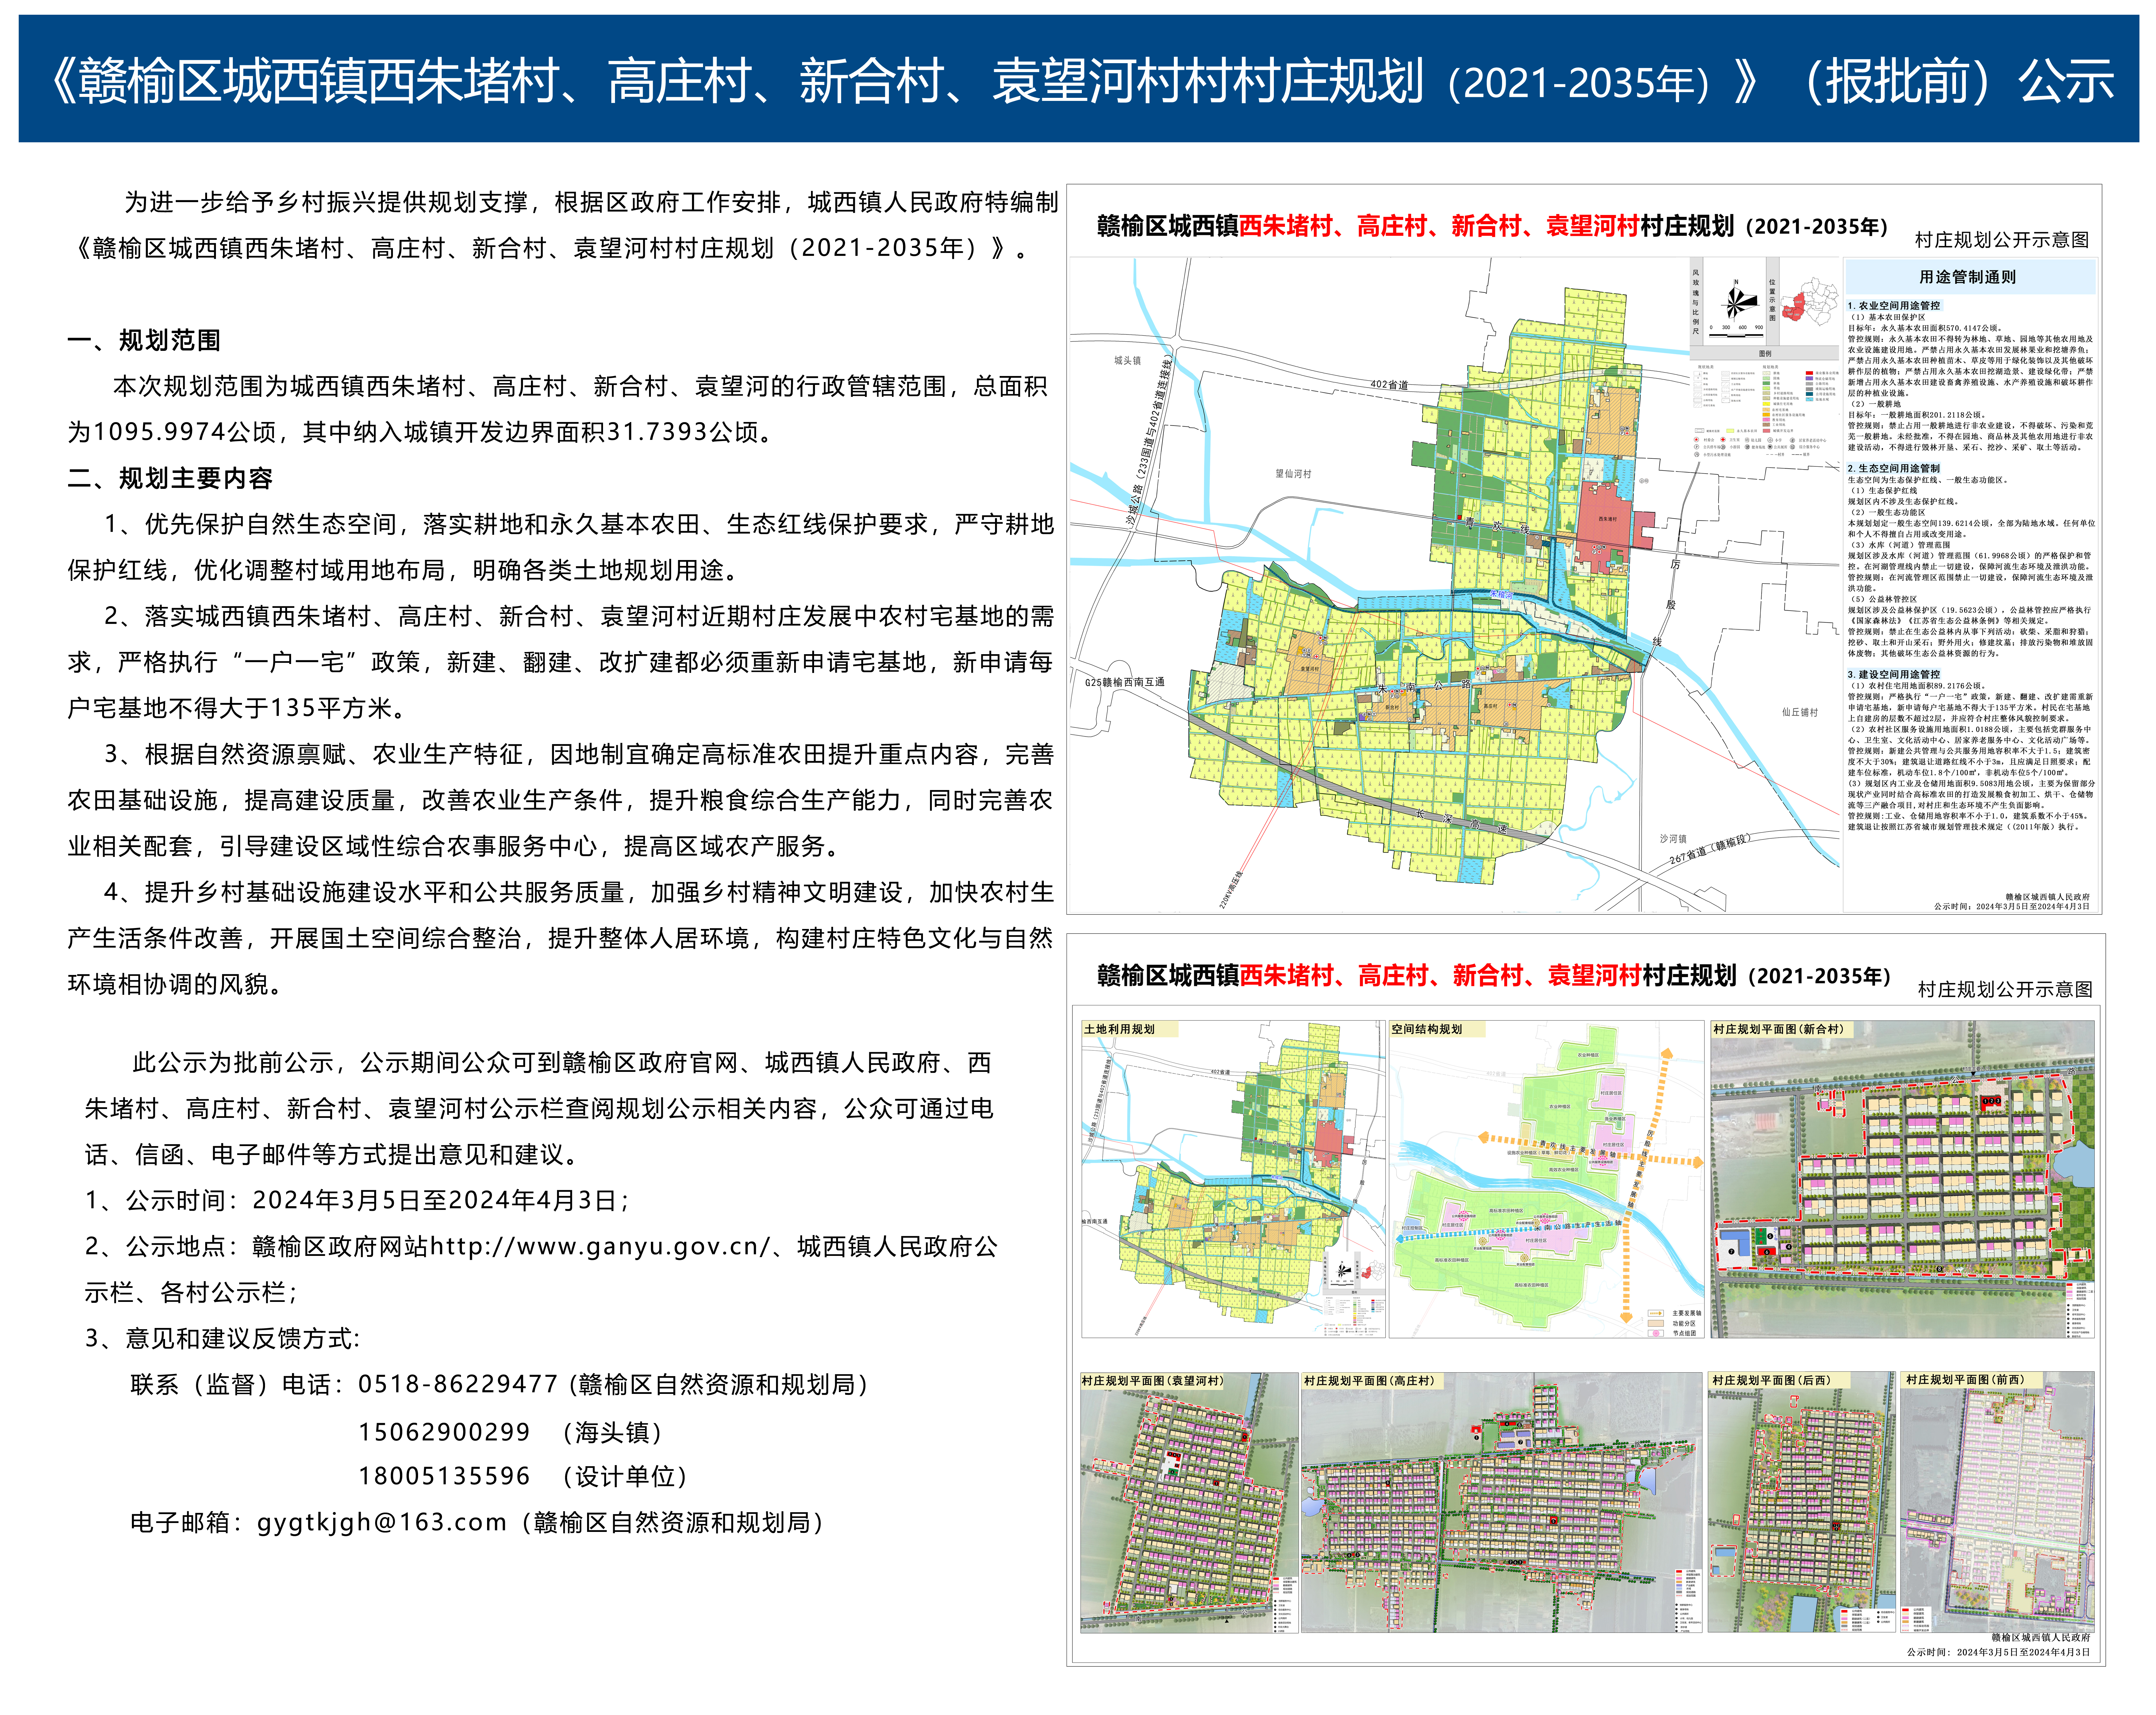Select the 村委会 red star legend icon

coord(1697,440)
